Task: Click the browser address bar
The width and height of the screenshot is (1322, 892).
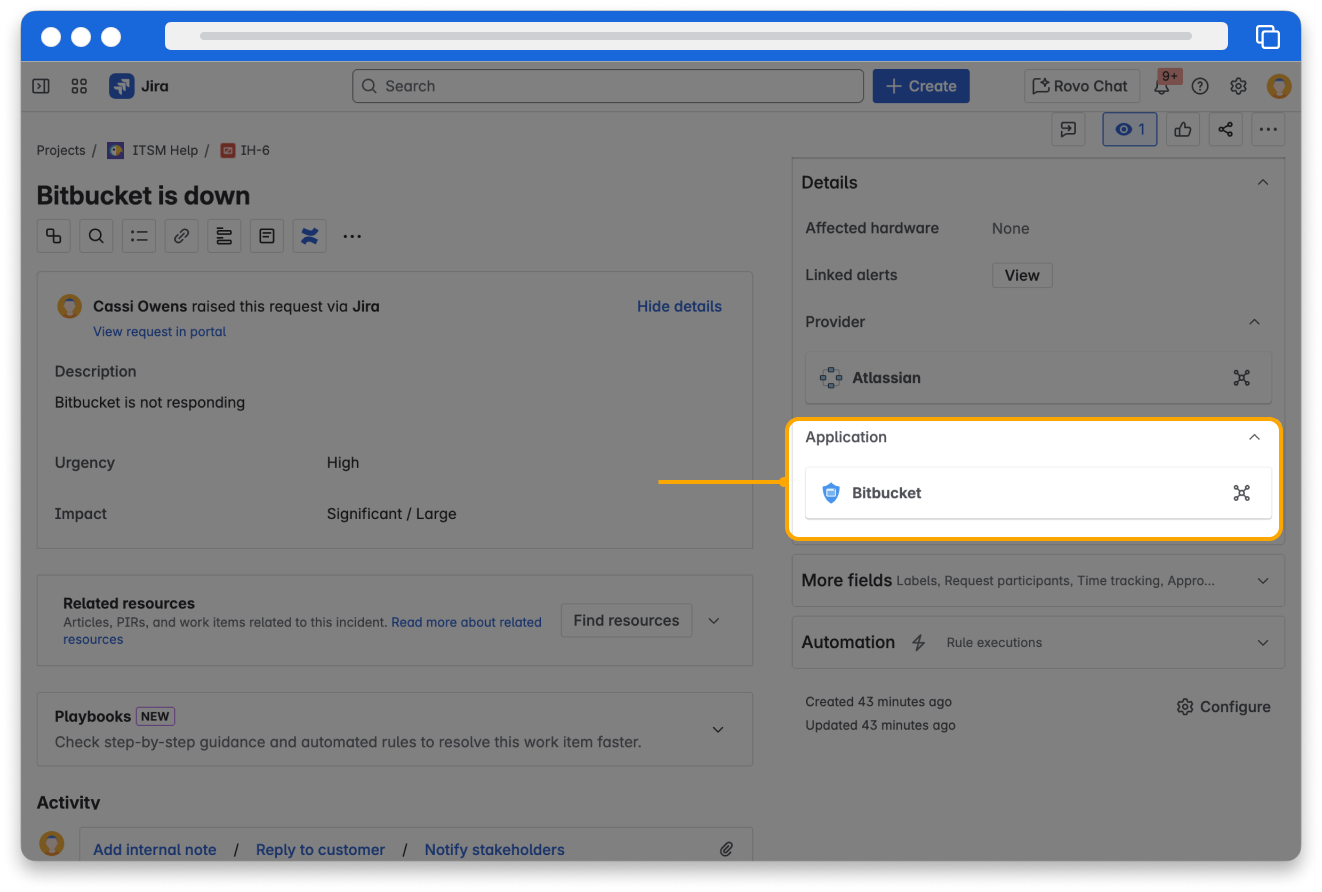Action: click(x=696, y=36)
